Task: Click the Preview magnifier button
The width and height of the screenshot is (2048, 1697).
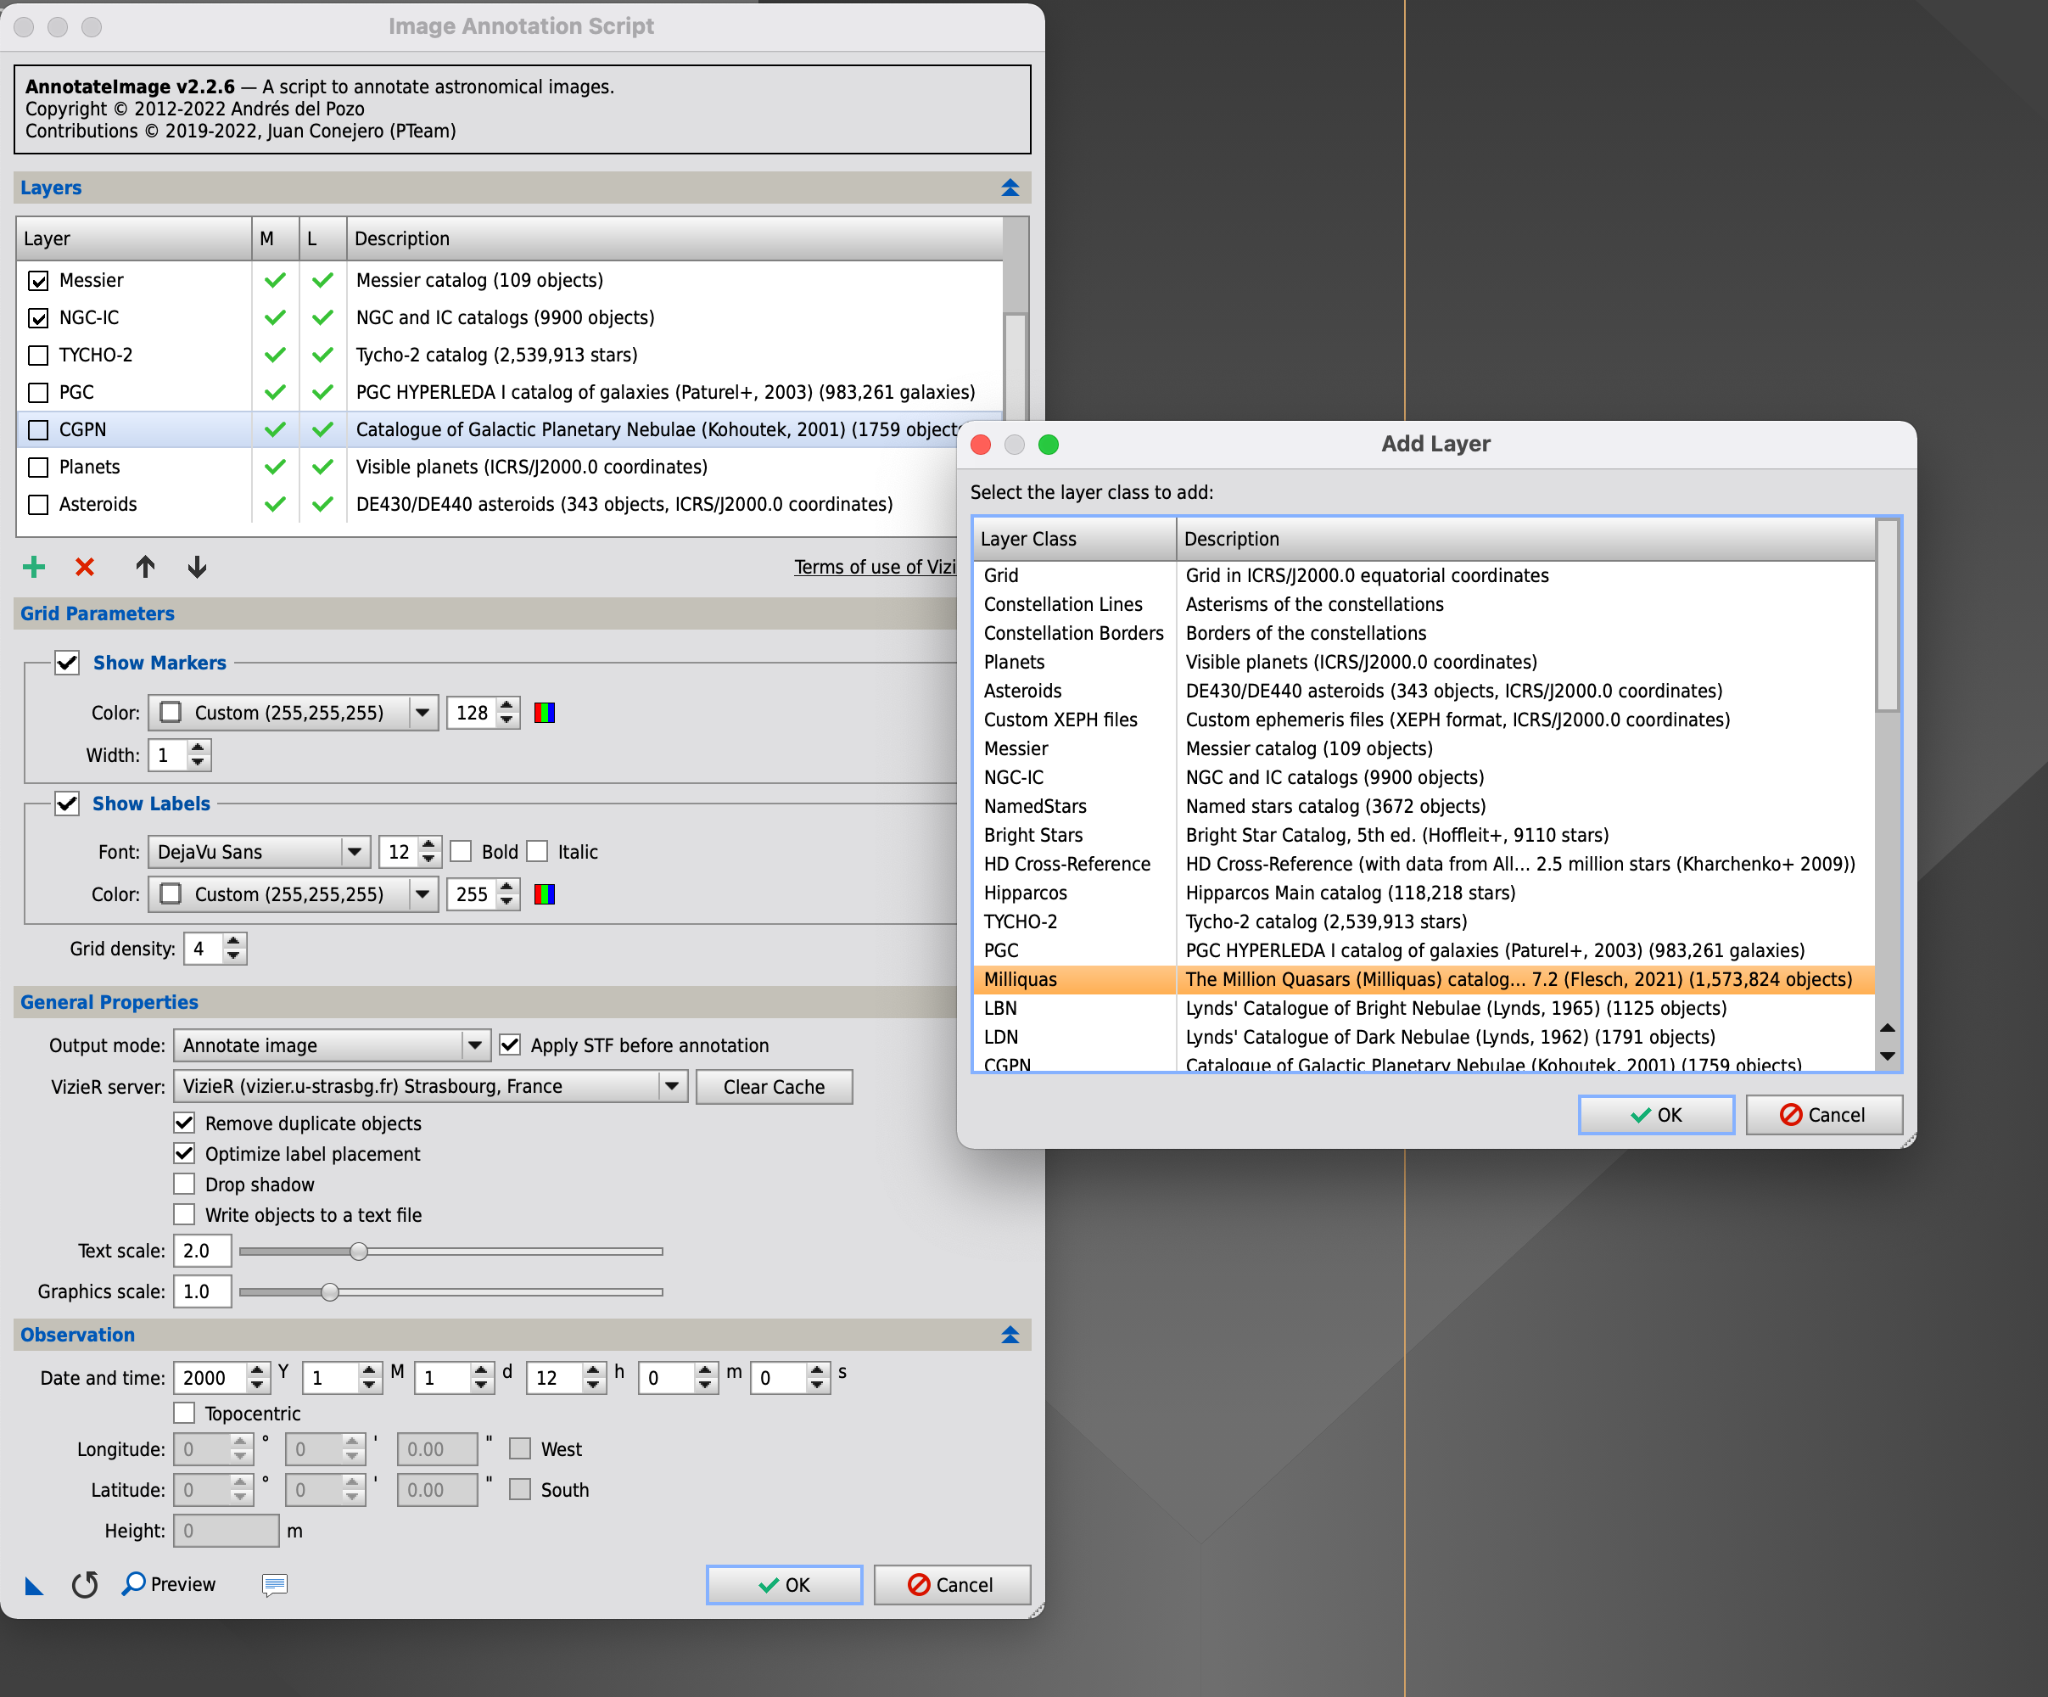Action: (x=169, y=1584)
